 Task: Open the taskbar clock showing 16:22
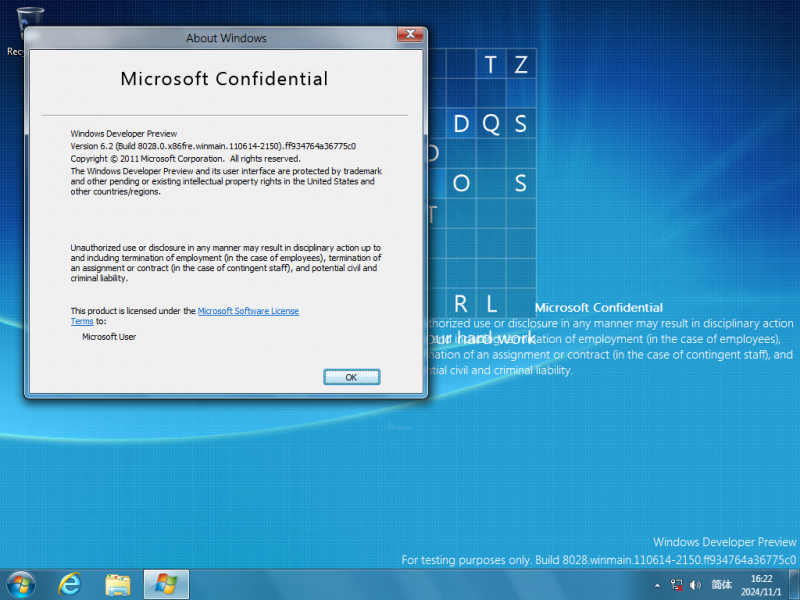pos(761,585)
